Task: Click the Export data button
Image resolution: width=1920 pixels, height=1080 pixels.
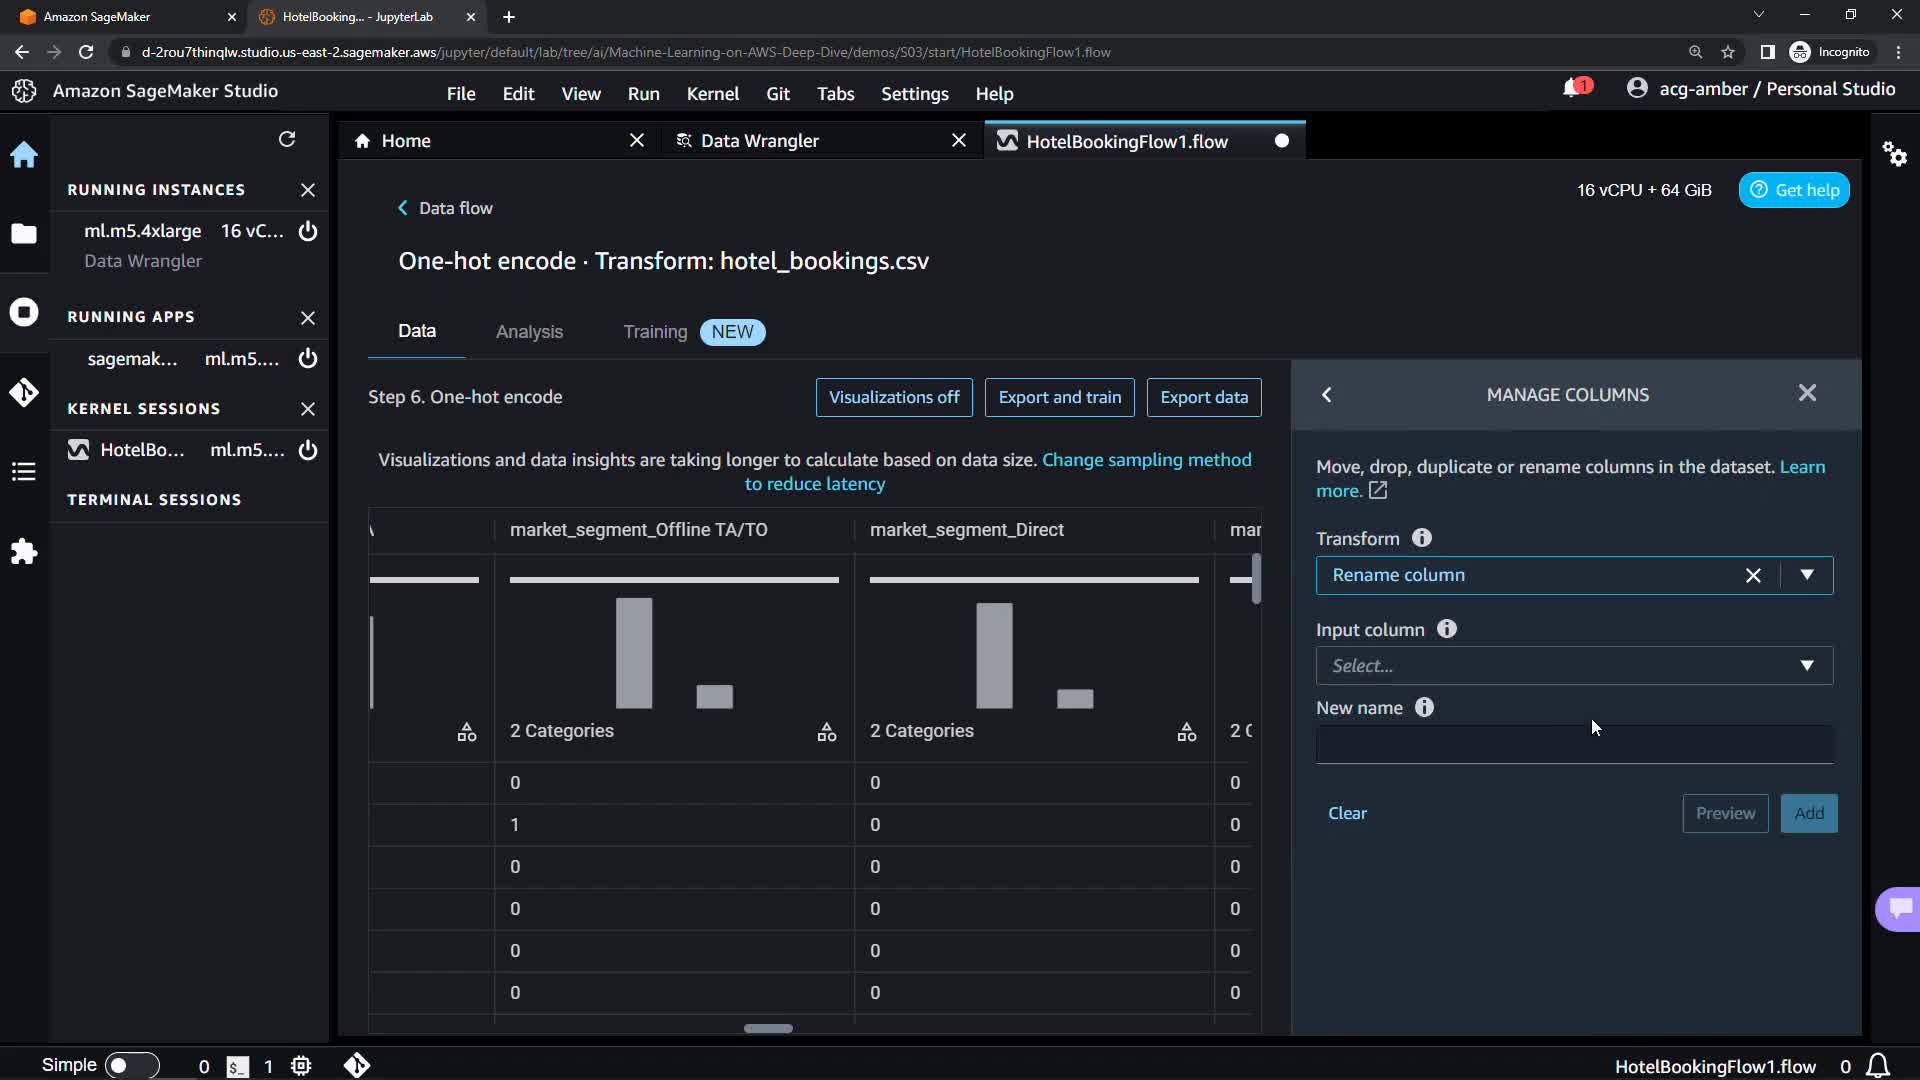Action: pos(1203,397)
